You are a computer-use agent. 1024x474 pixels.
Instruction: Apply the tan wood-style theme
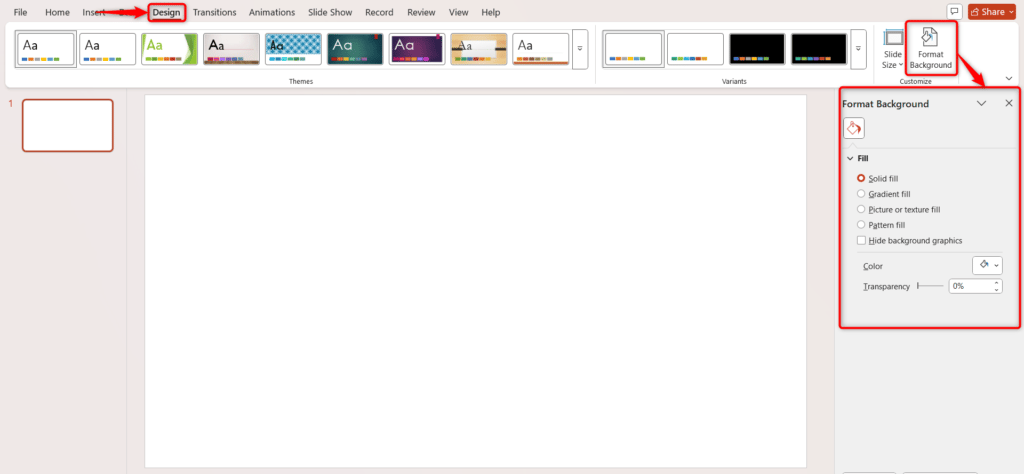click(x=479, y=49)
